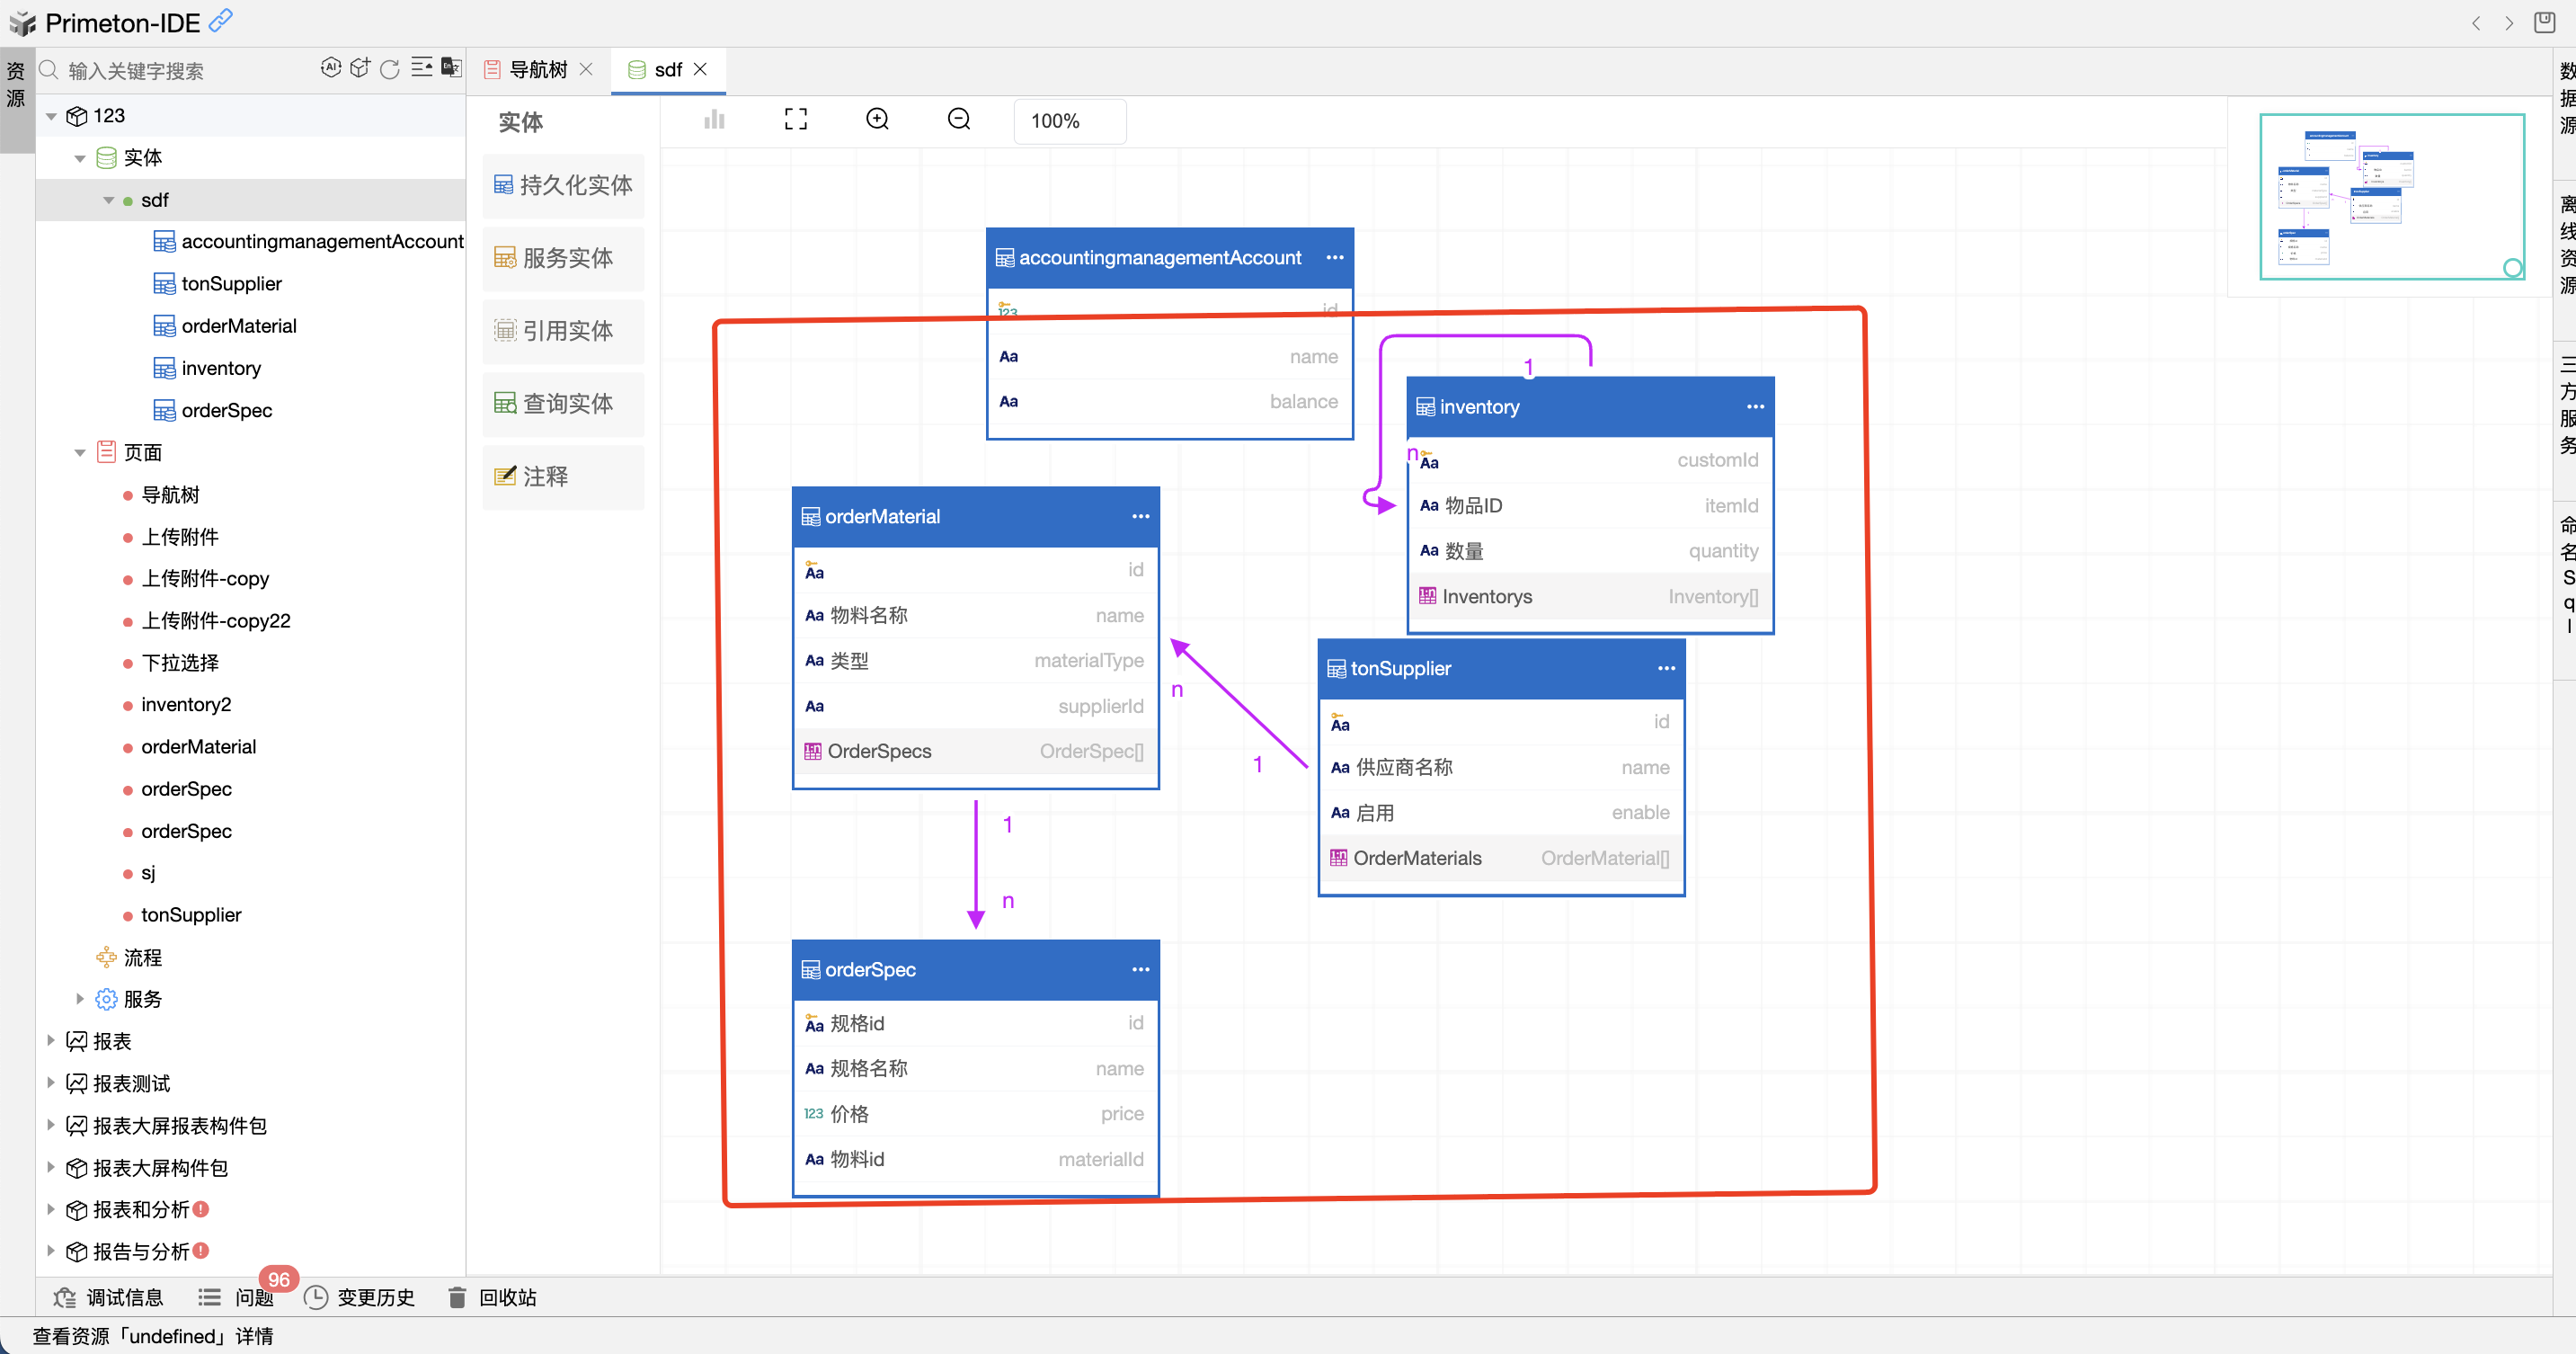Zoom in on the entity canvas

click(x=877, y=120)
